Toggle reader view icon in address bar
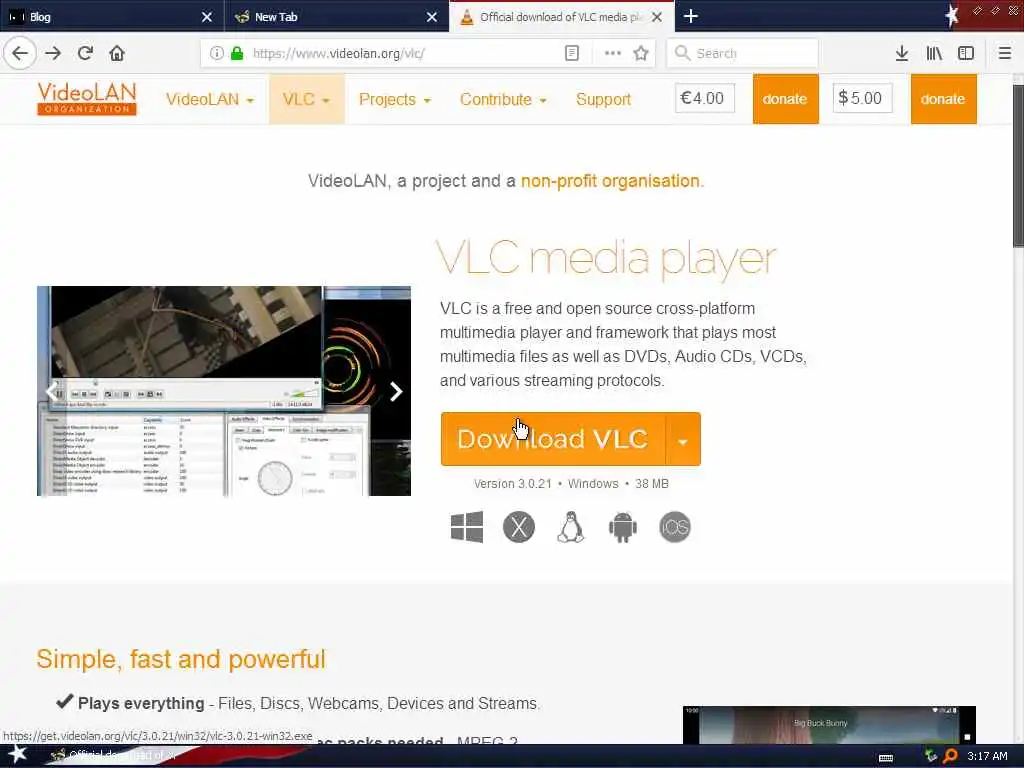 pos(571,53)
